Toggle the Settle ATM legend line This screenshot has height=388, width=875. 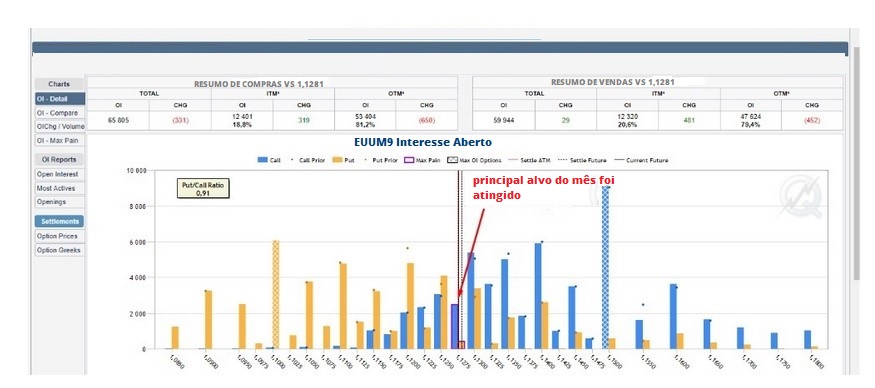(x=513, y=160)
